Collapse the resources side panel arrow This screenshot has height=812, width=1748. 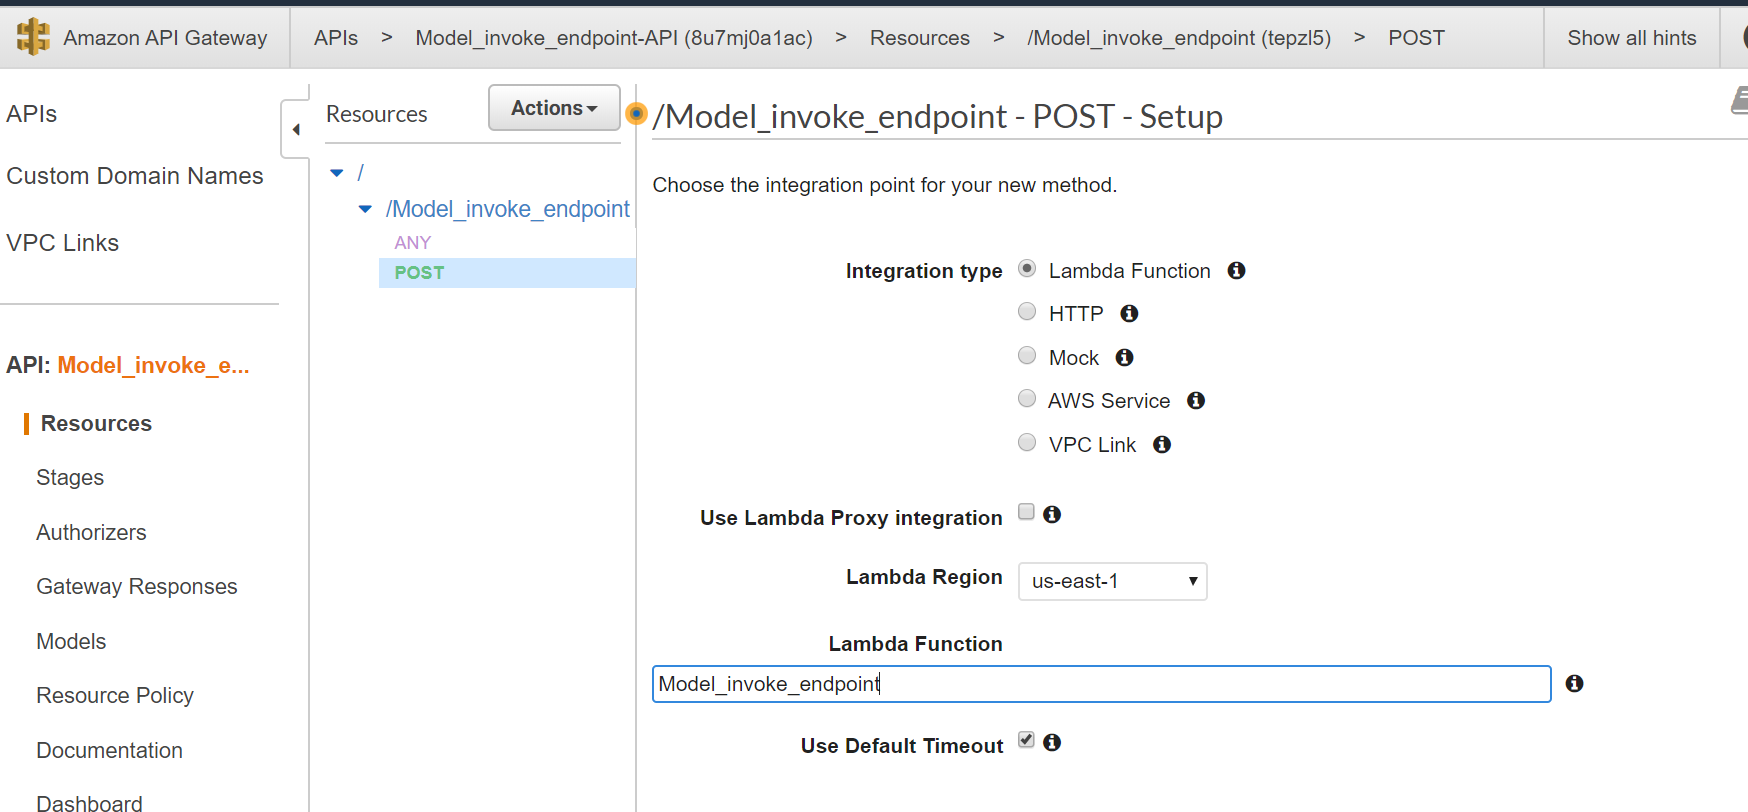296,129
